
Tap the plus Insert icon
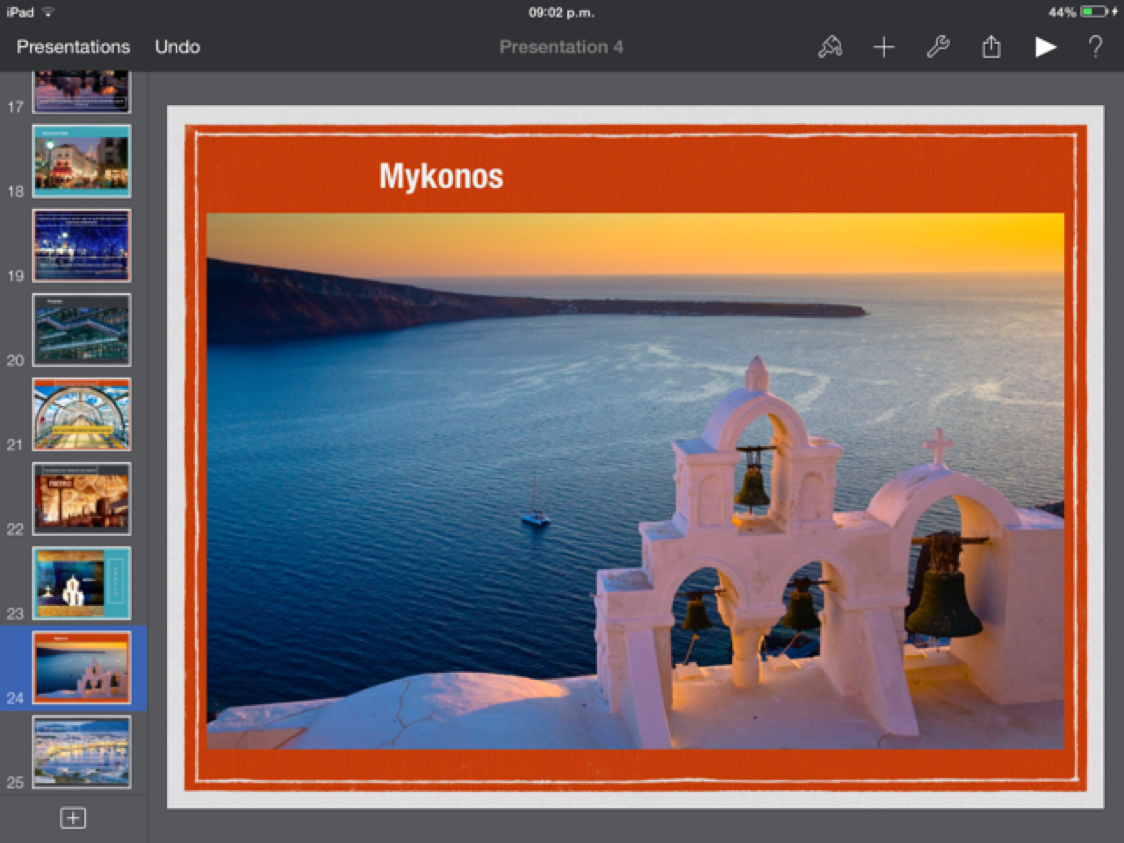(x=884, y=47)
